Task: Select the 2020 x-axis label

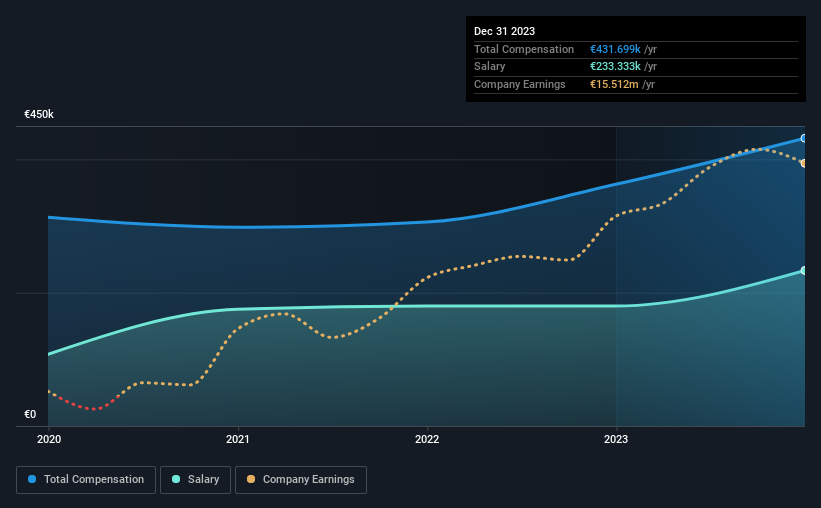Action: click(x=49, y=439)
